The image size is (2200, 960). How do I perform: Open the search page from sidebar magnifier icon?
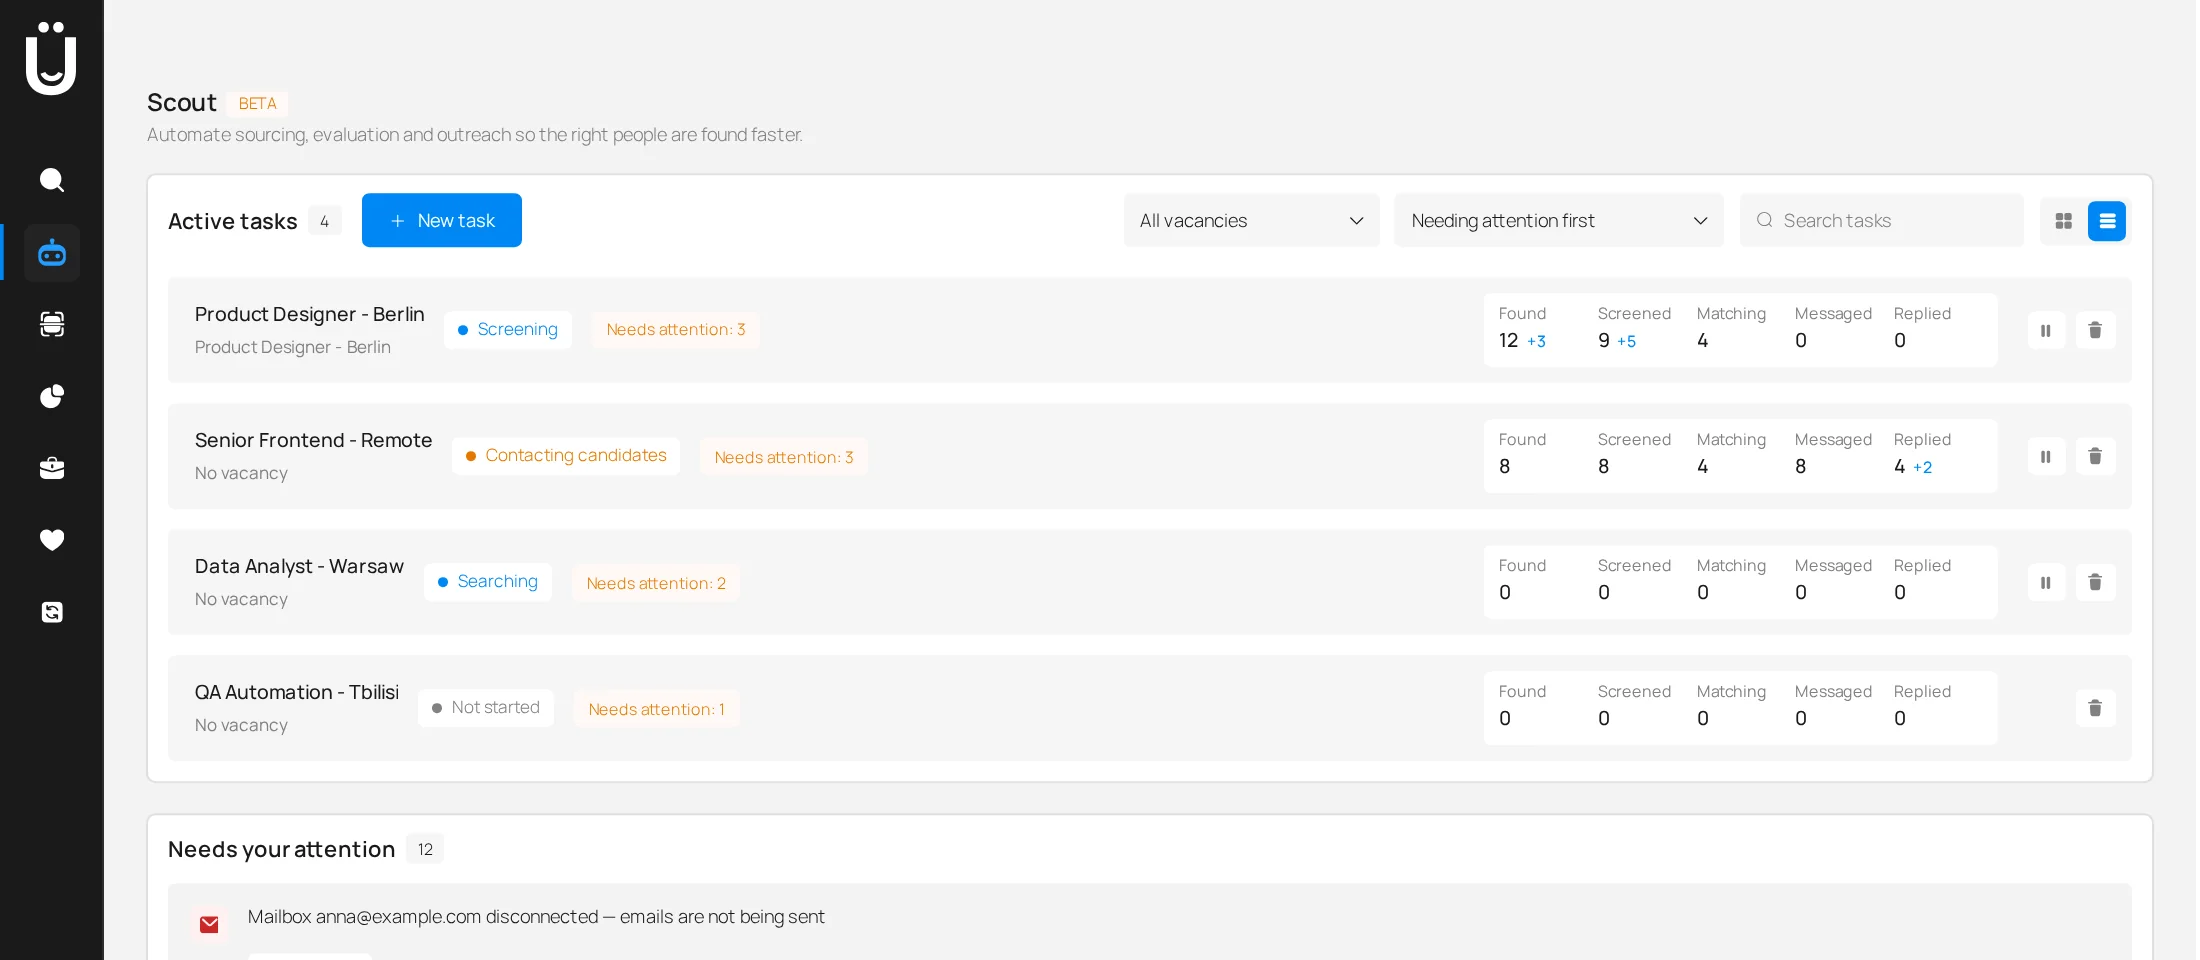pos(52,180)
